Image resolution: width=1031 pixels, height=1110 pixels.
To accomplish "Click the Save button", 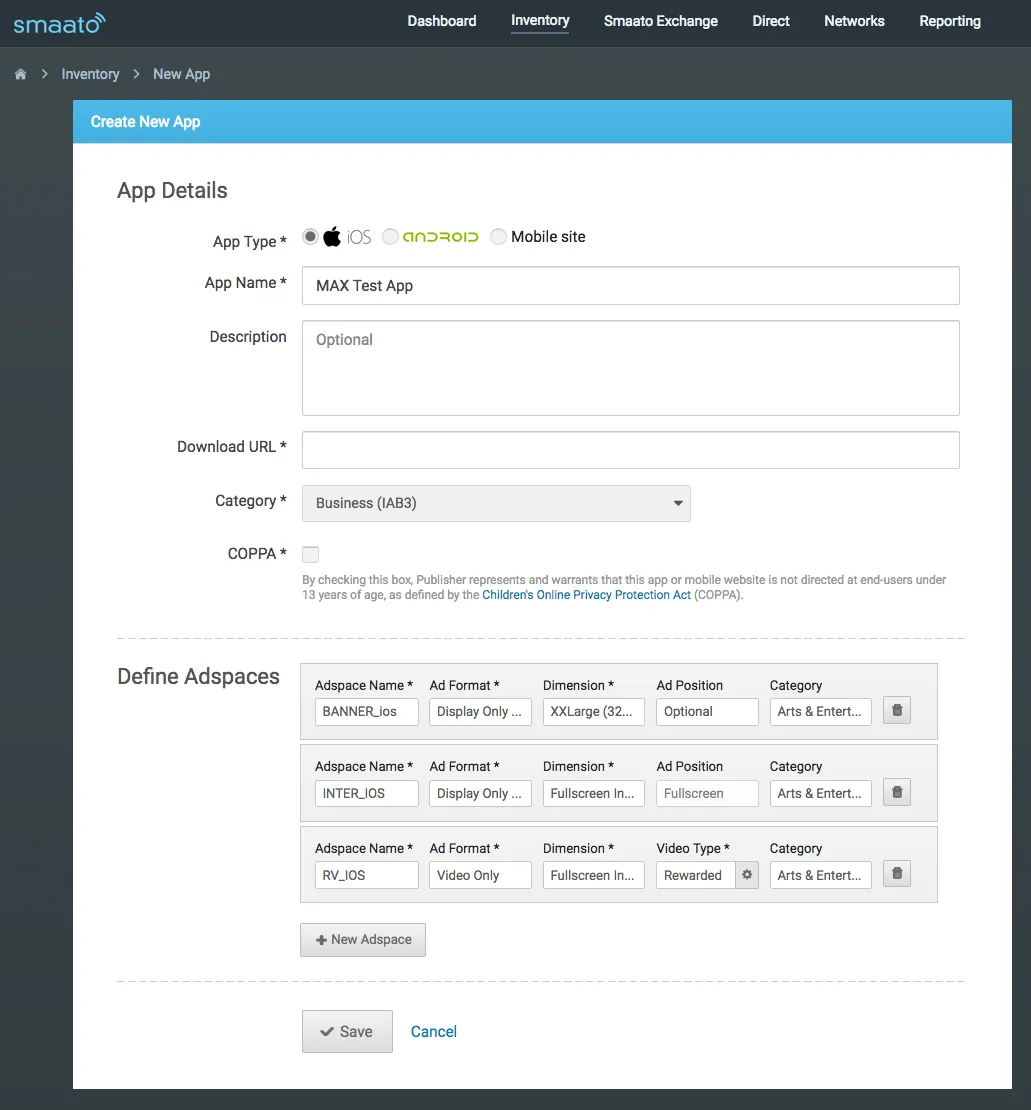I will coord(347,1031).
